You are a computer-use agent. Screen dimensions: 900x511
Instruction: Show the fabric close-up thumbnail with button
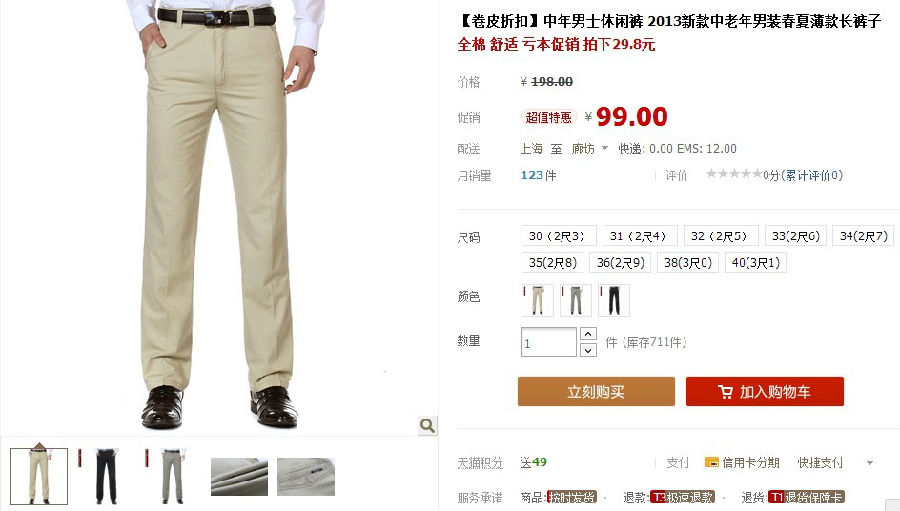[x=305, y=477]
